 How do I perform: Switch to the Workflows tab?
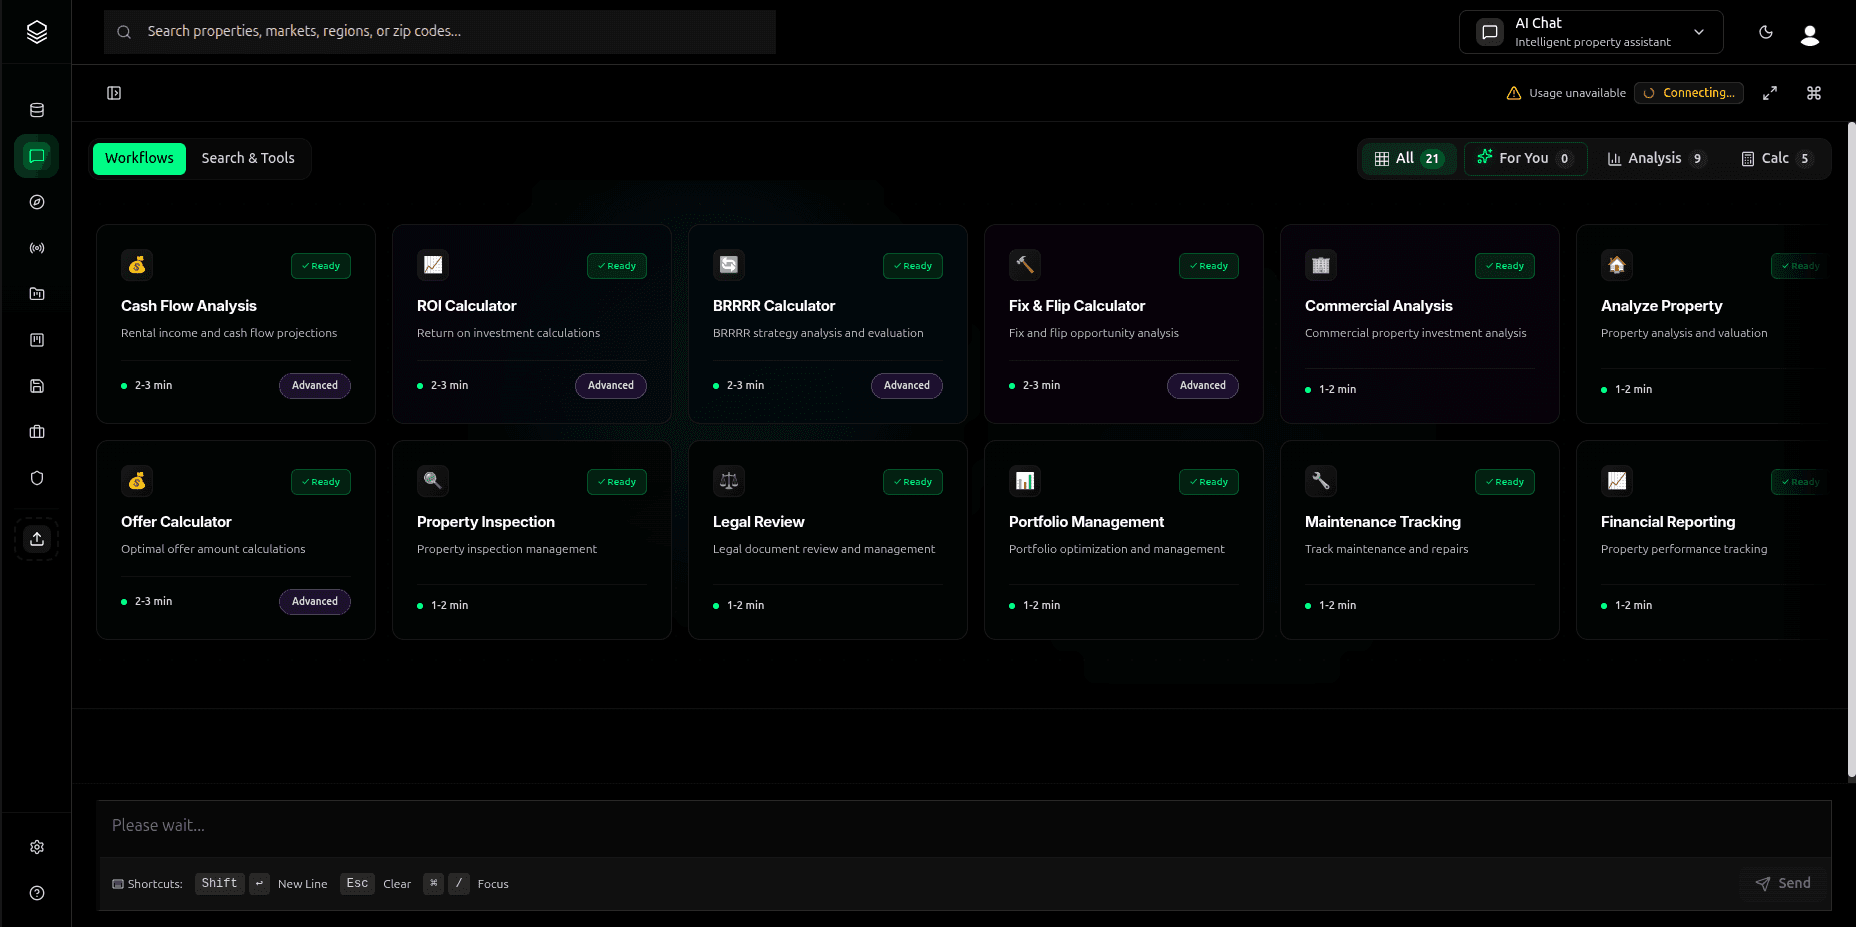point(139,158)
